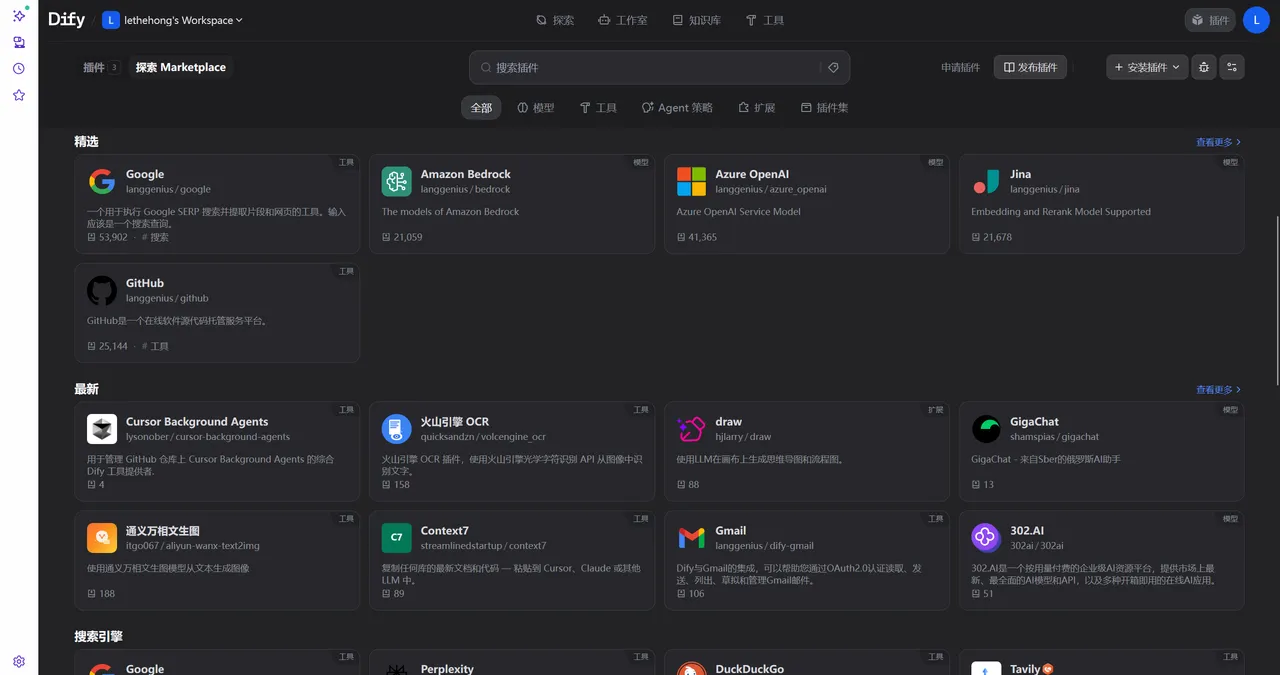Viewport: 1280px width, 675px height.
Task: Open the GigaChat plugin icon
Action: point(986,428)
